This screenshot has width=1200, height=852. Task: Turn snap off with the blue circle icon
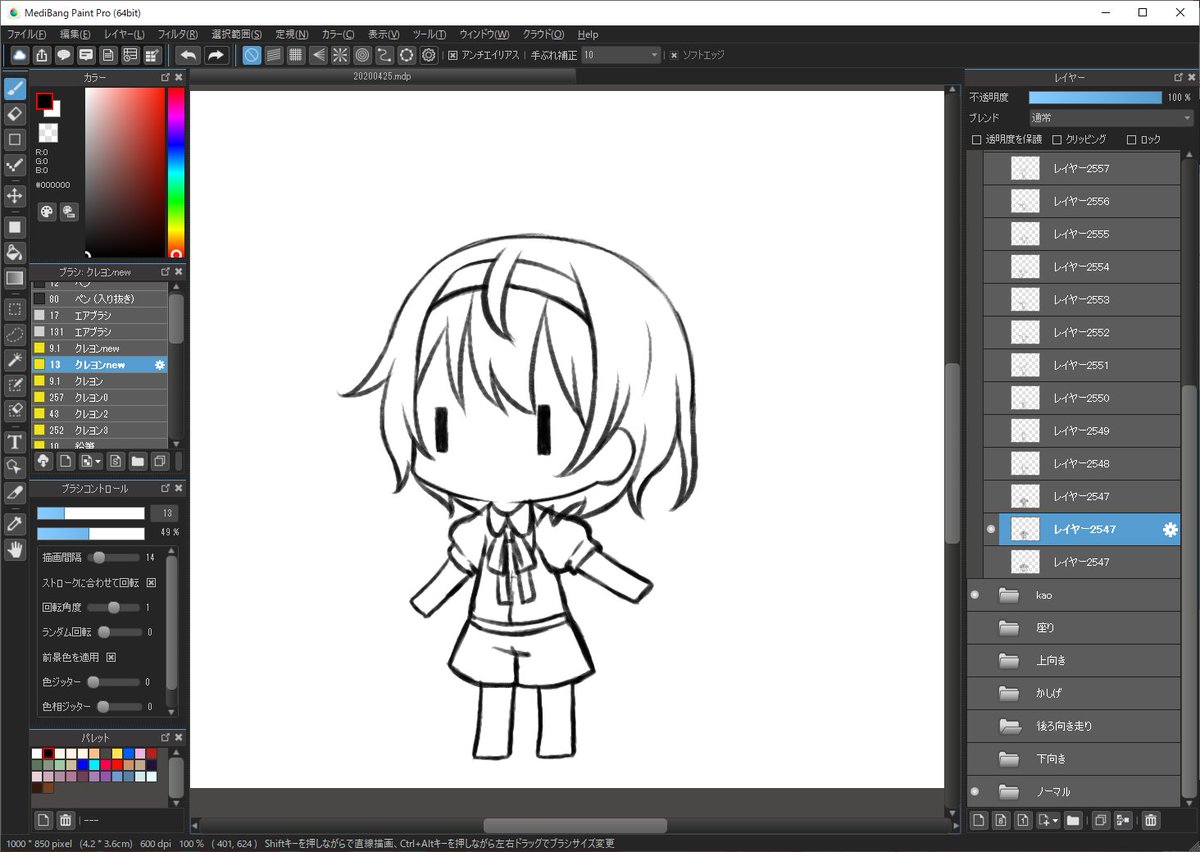251,55
